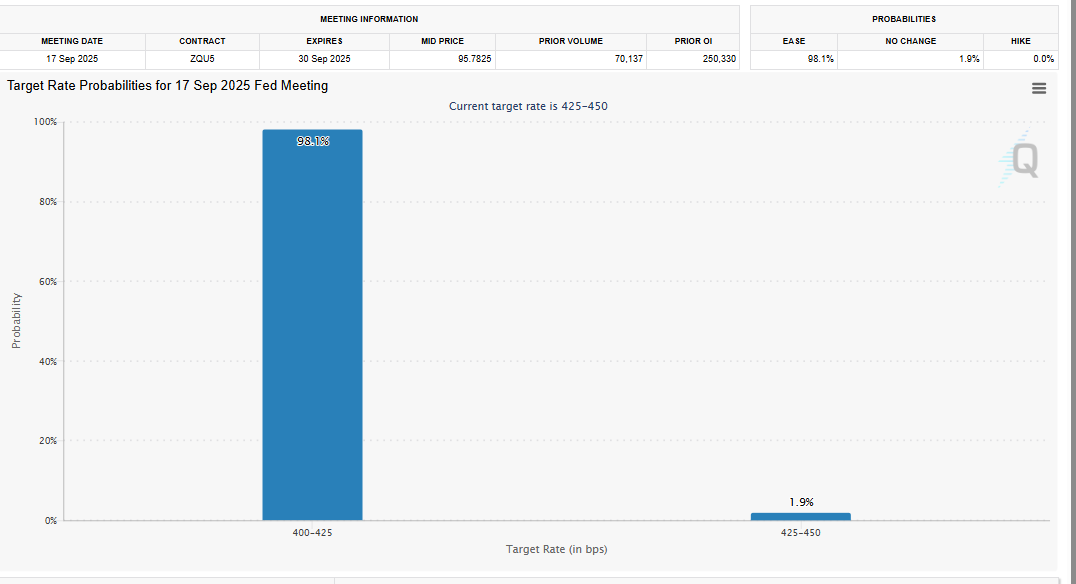1076x584 pixels.
Task: Click the 'Target Rate (in bps)' axis title
Action: [x=556, y=549]
